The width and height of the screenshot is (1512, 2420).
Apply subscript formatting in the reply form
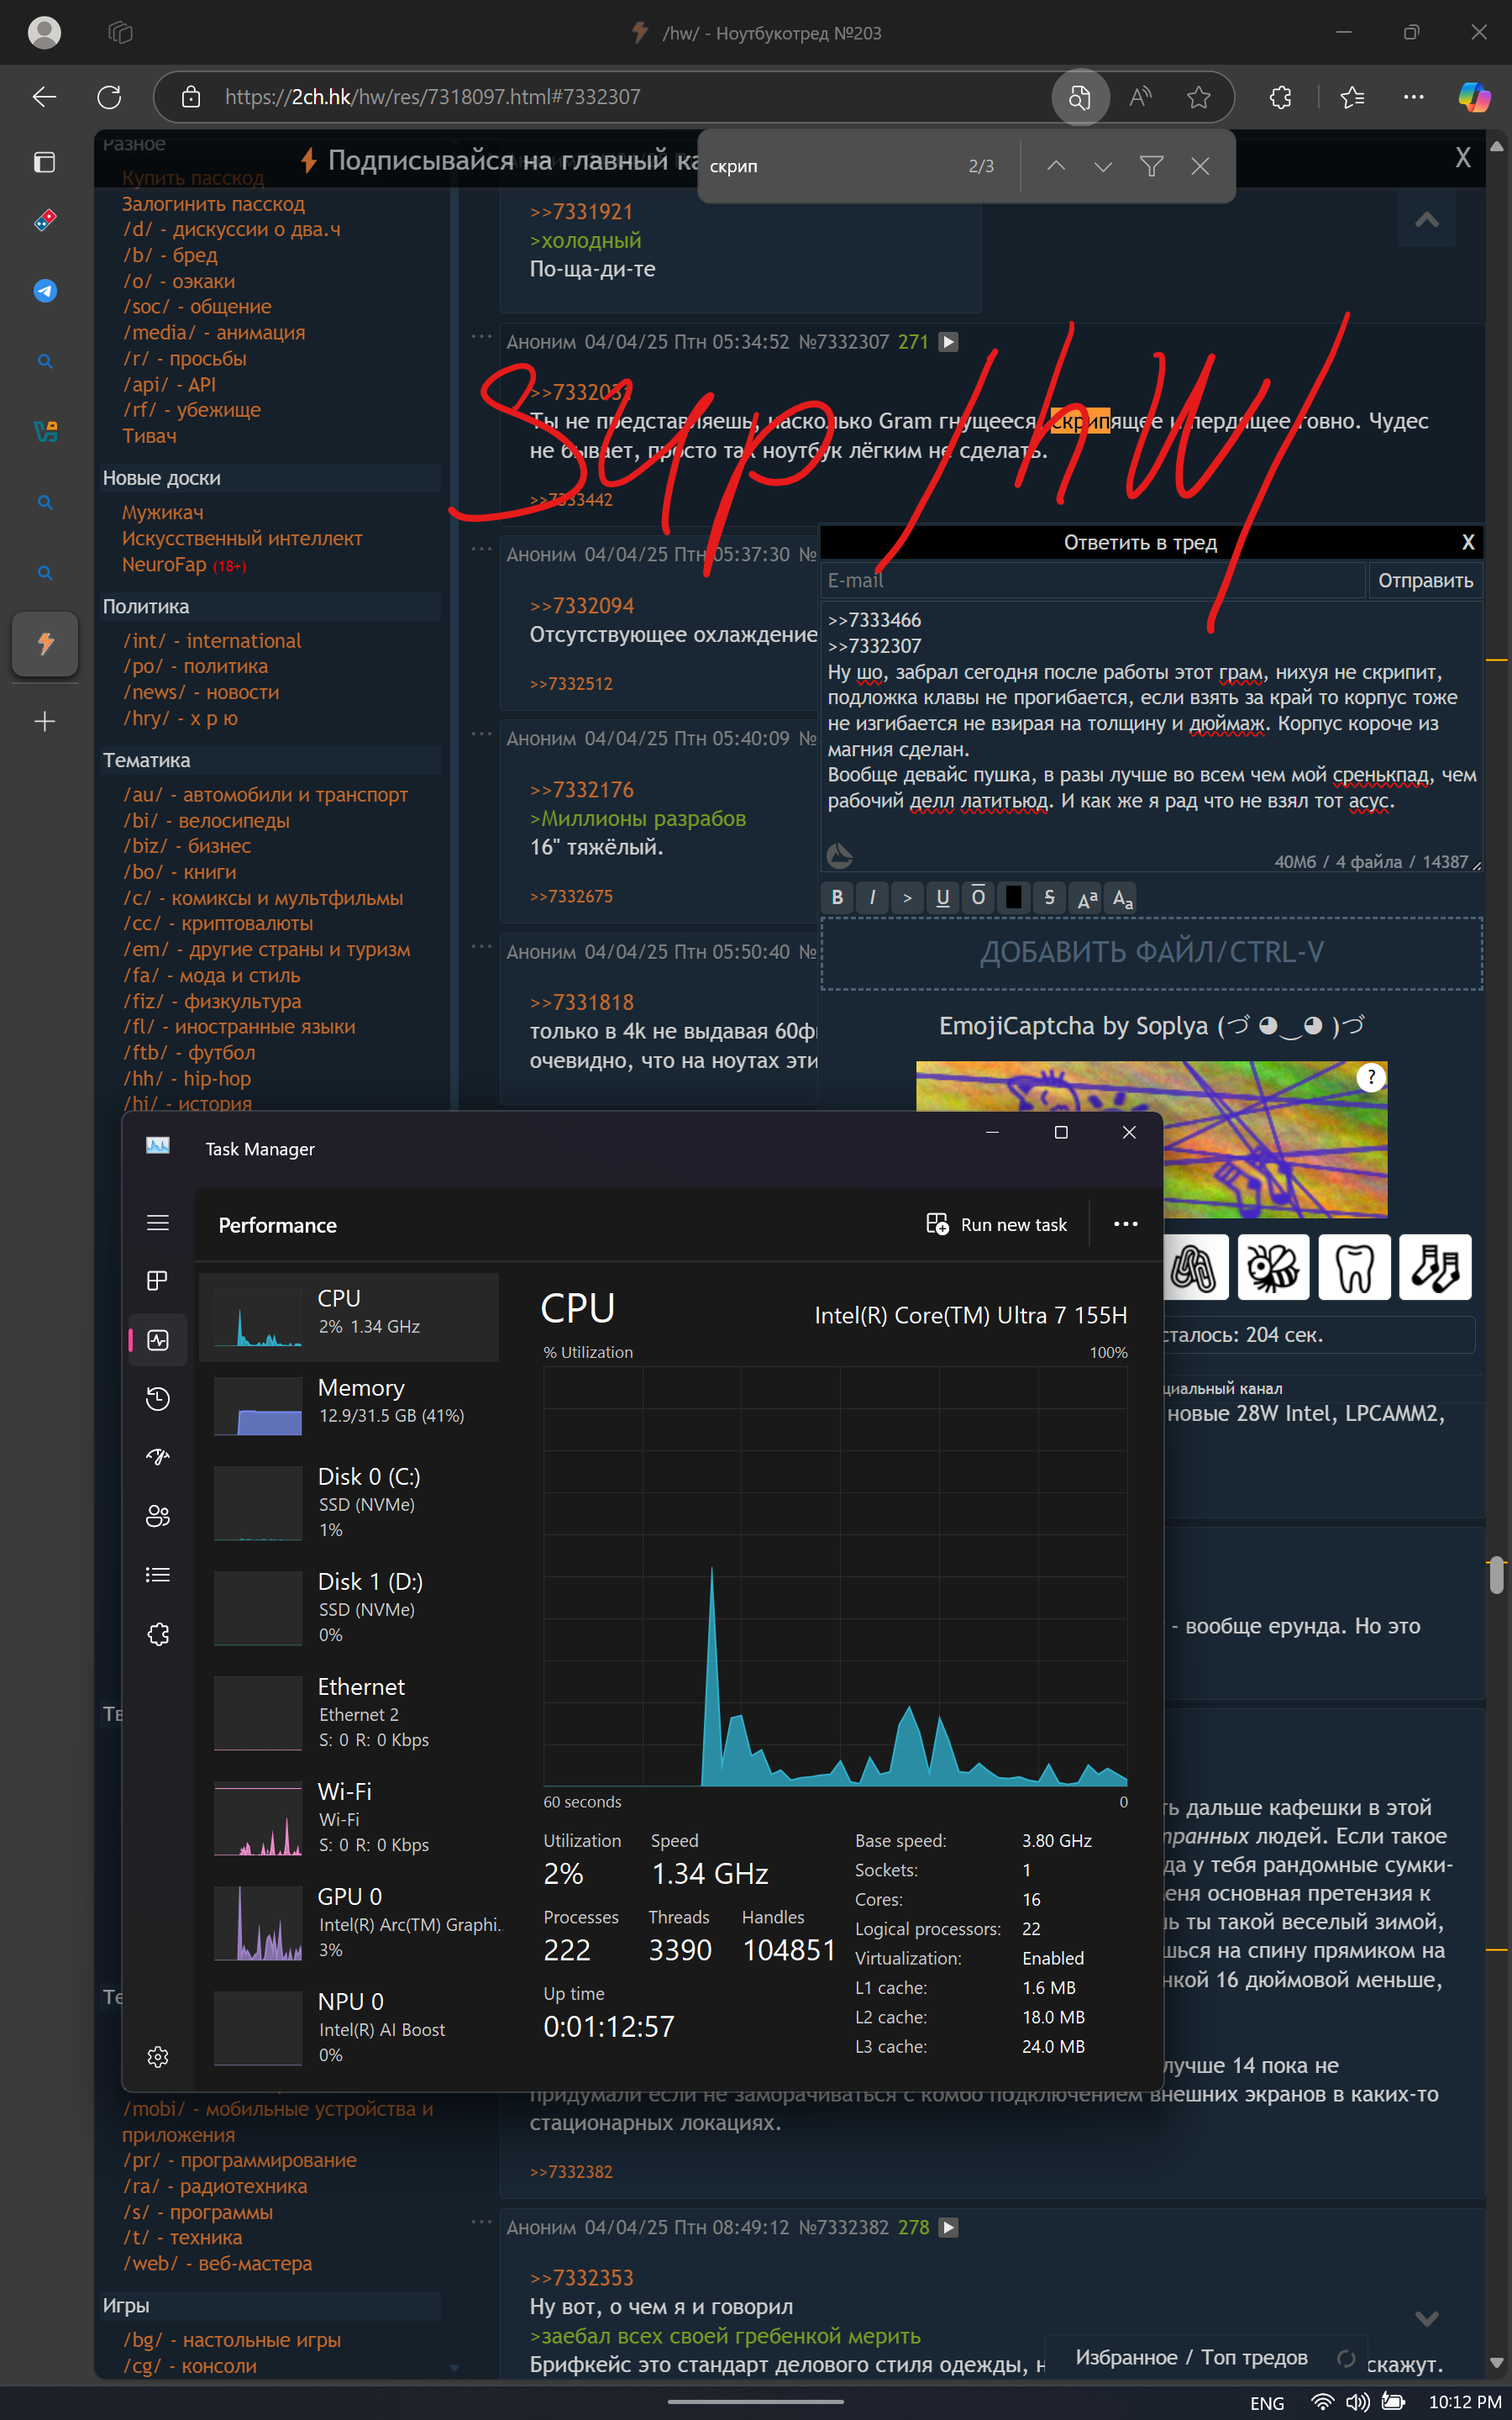[1123, 897]
